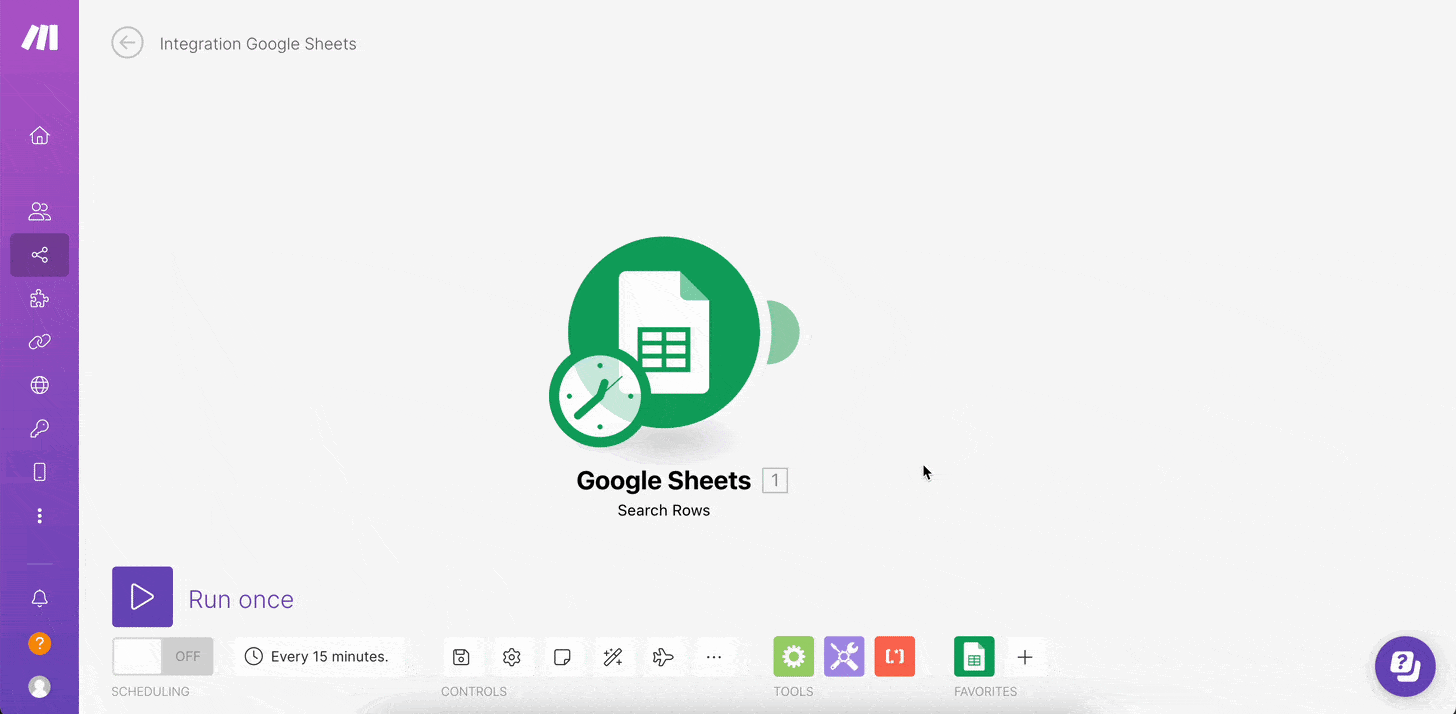Open user profile avatar icon
This screenshot has width=1456, height=714.
39,687
